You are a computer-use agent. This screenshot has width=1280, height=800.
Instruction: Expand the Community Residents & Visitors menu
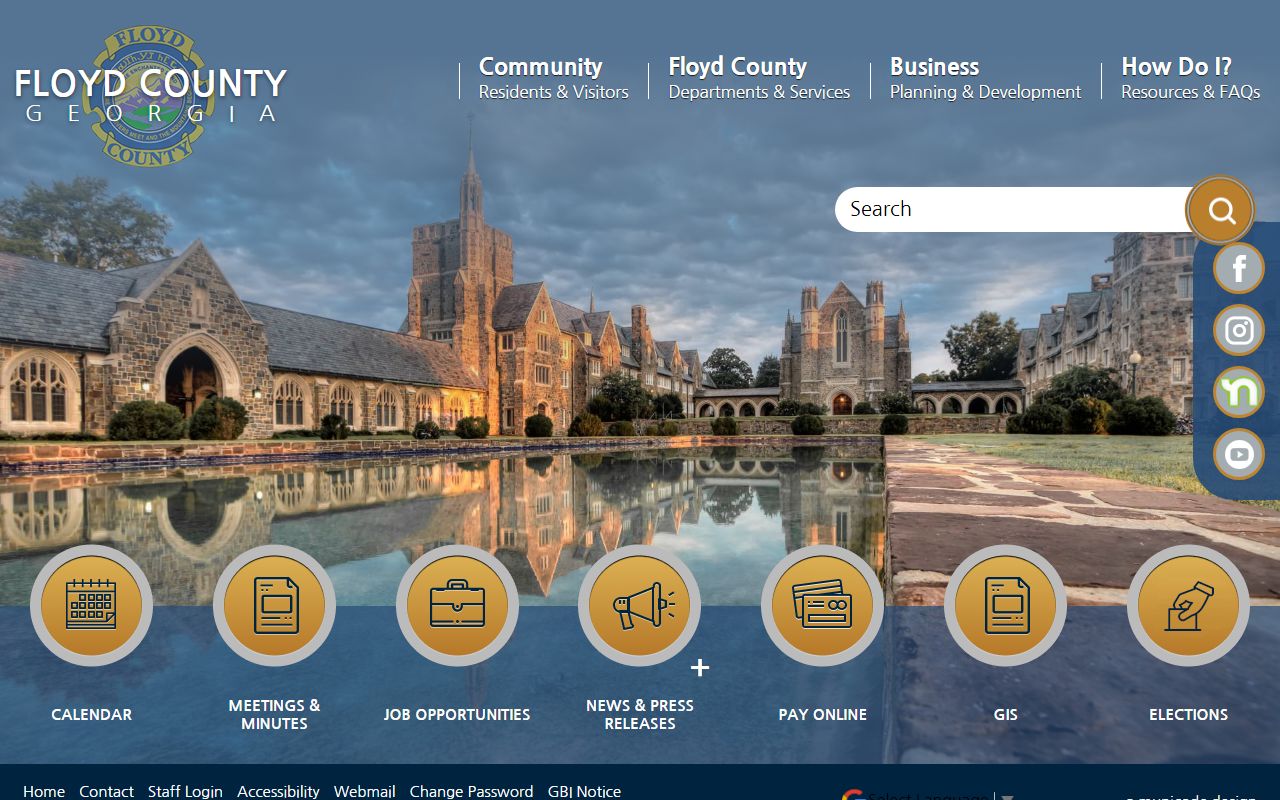click(553, 78)
